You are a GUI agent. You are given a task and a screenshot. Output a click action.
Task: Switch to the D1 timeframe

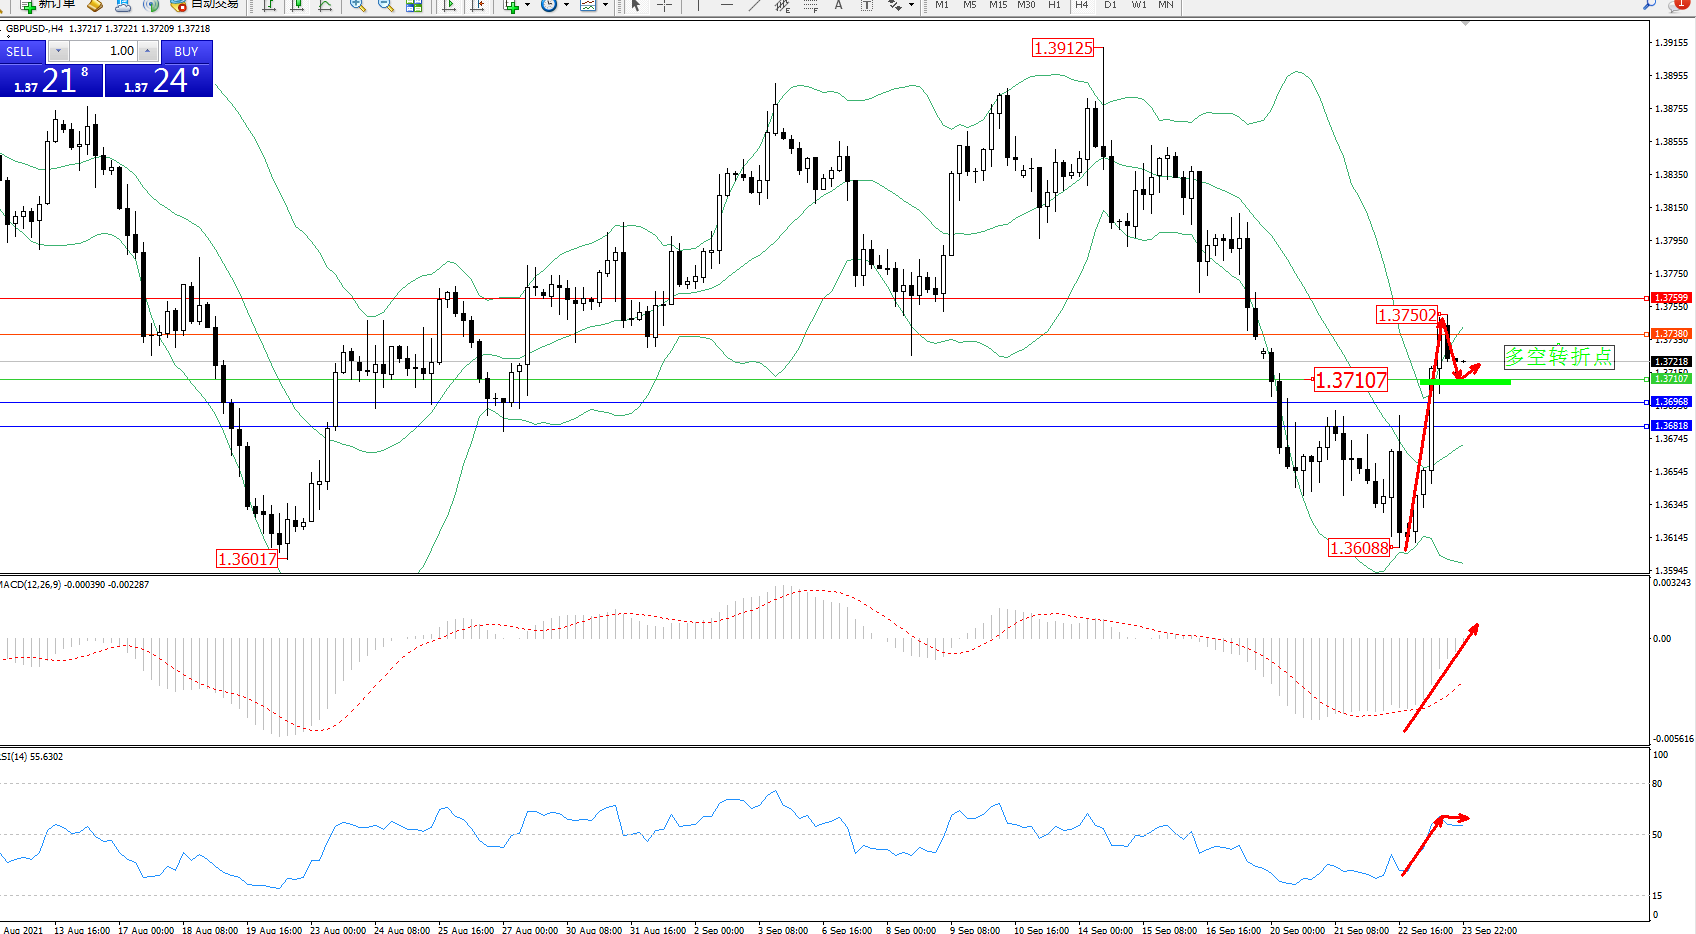coord(1110,5)
